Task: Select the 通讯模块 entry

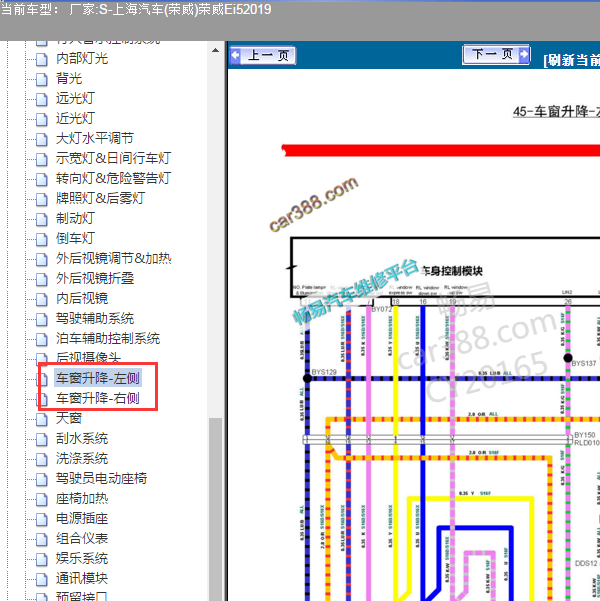Action: (82, 578)
